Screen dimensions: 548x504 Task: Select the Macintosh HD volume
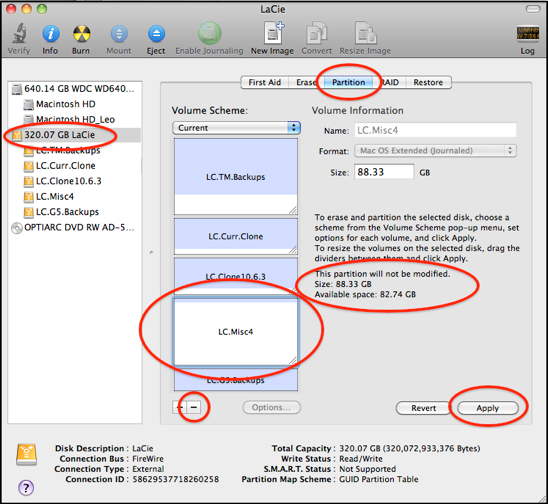pos(75,104)
